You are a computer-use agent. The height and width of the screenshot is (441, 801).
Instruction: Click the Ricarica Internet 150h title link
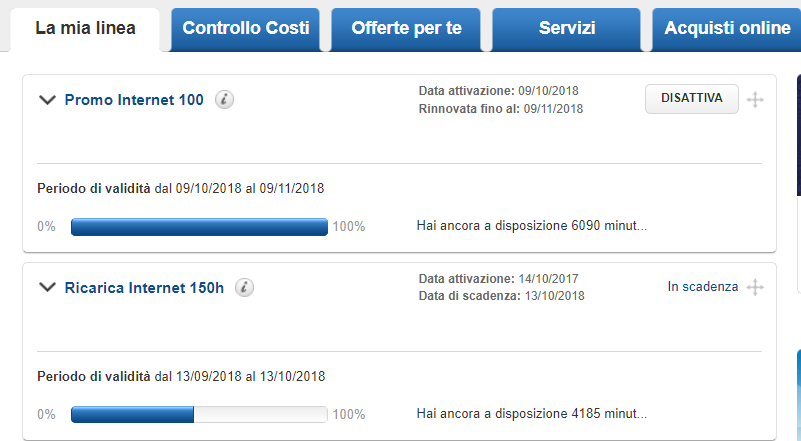coord(144,288)
